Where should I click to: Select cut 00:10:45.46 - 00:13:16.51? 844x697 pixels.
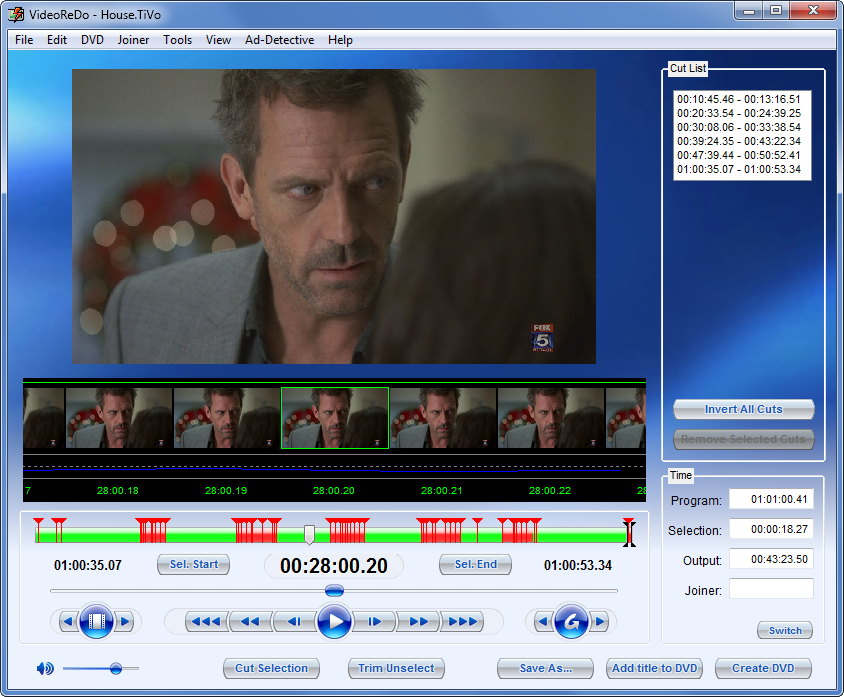[738, 99]
